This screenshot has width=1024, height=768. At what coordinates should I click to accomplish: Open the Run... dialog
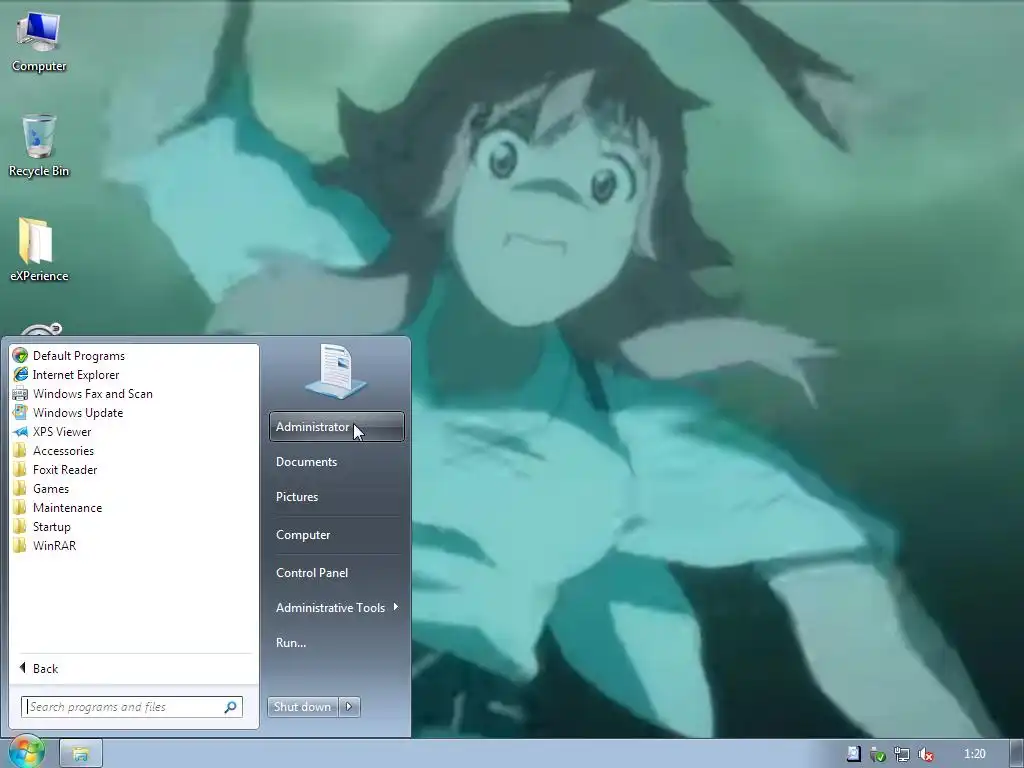tap(337, 643)
